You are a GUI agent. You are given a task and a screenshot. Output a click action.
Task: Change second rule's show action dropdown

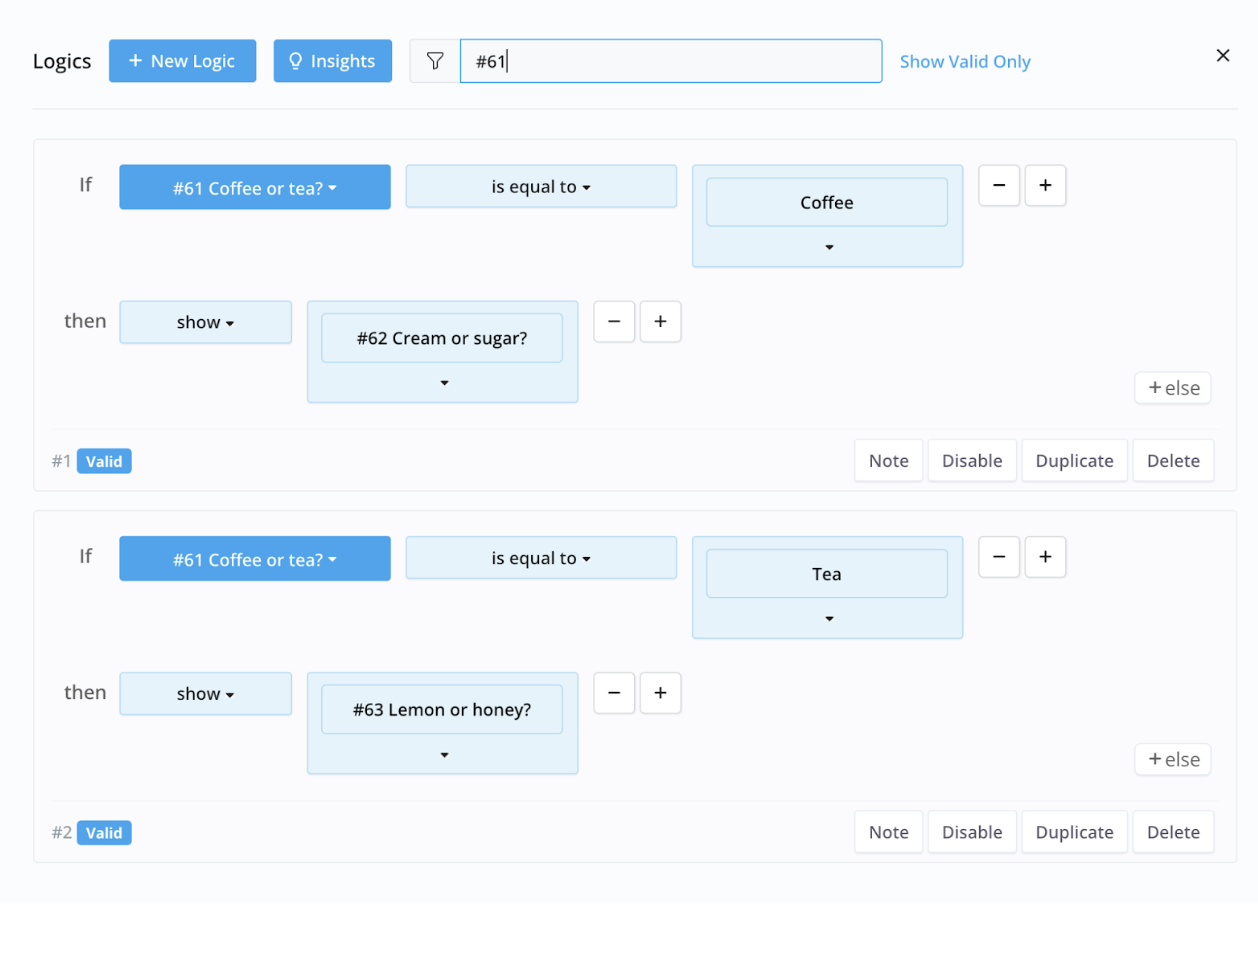205,694
